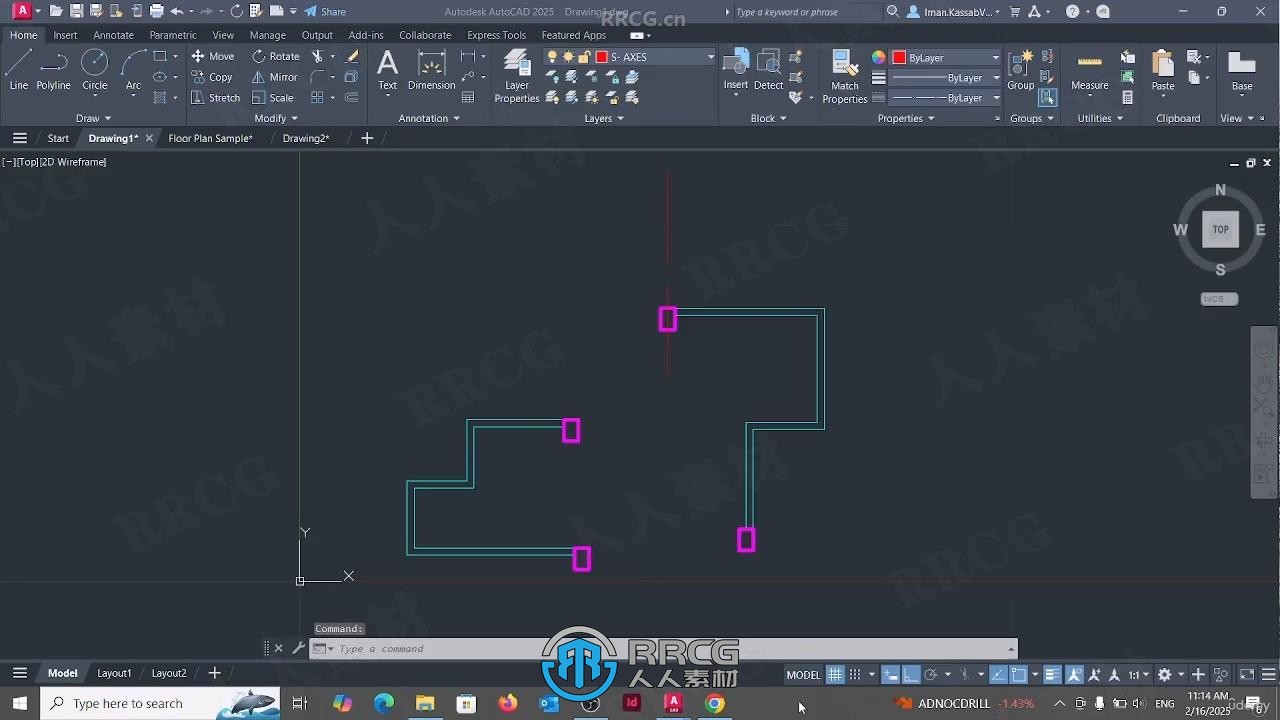Open the Express Tools ribbon tab
The image size is (1280, 720).
click(x=496, y=35)
